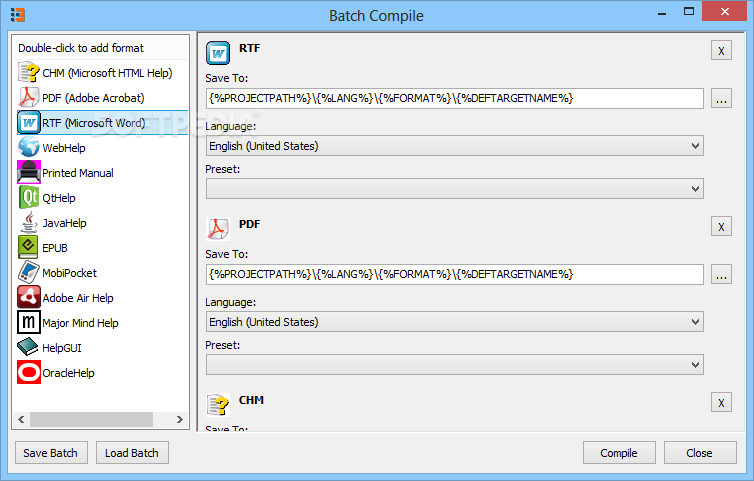Open the RTF Language dropdown
754x481 pixels.
point(455,146)
